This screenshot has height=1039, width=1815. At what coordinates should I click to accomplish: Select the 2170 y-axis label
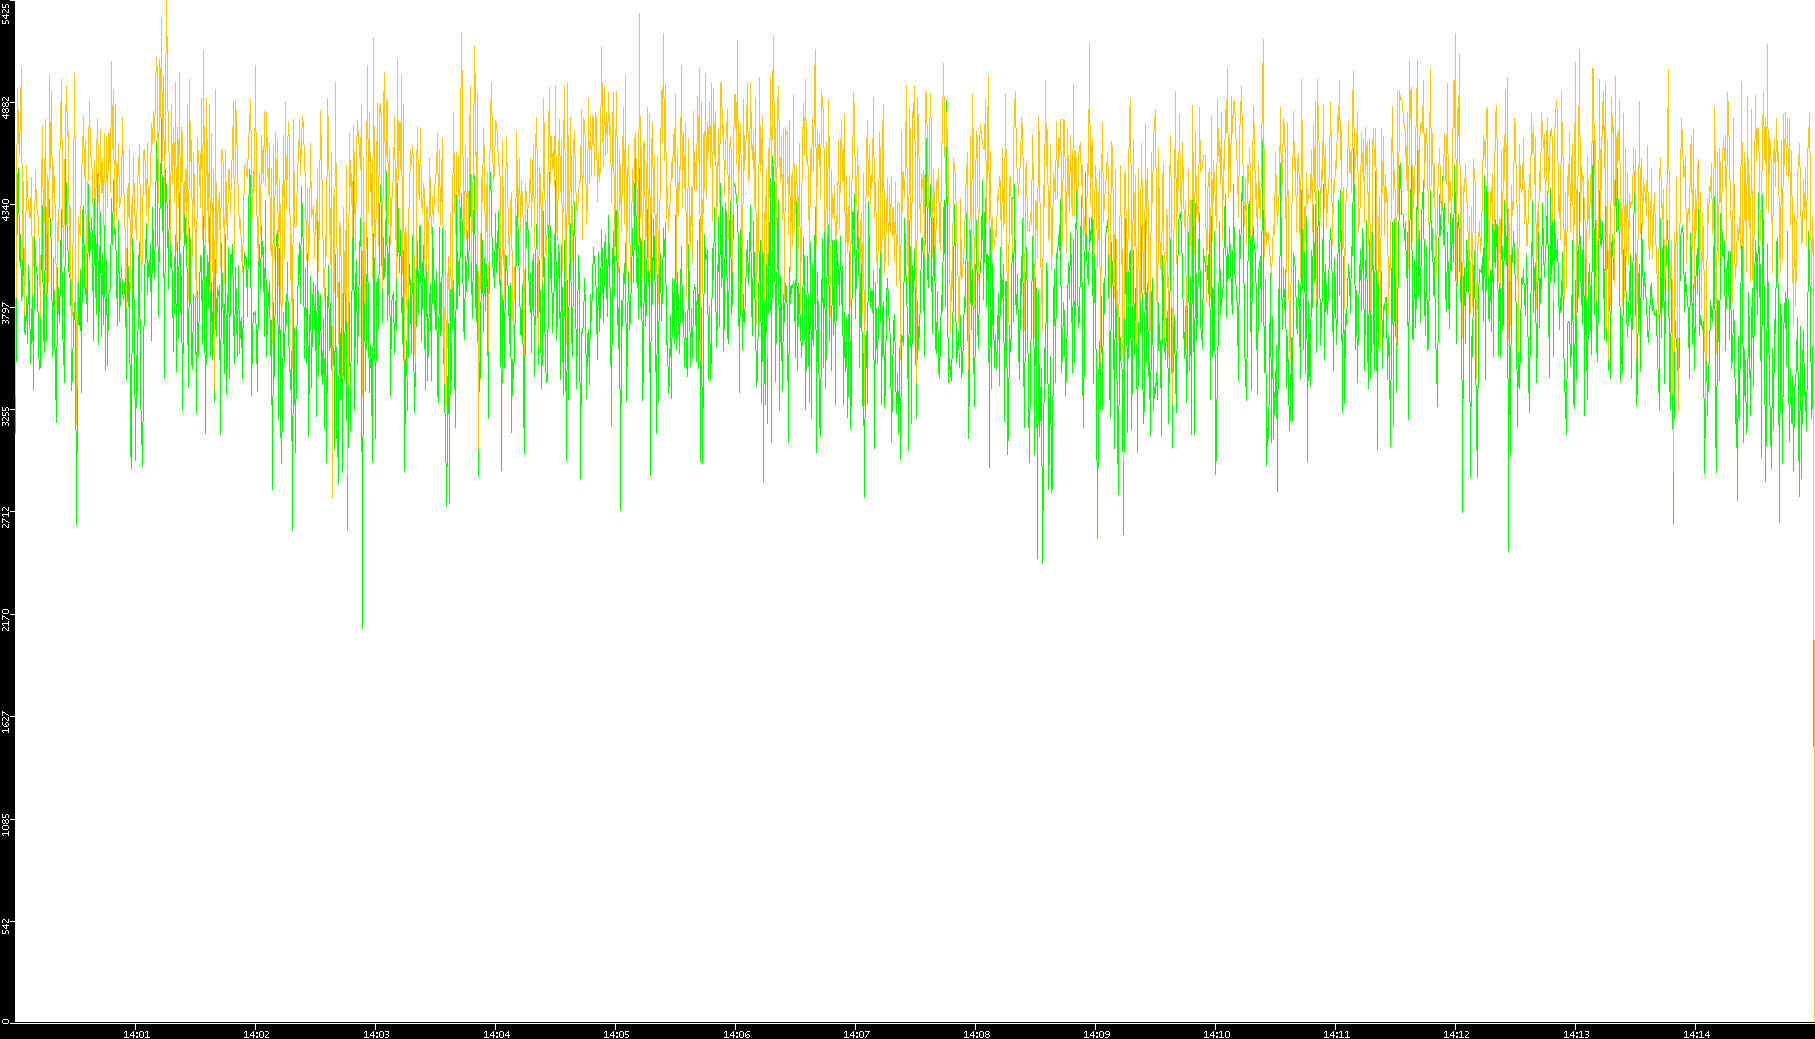(x=6, y=619)
